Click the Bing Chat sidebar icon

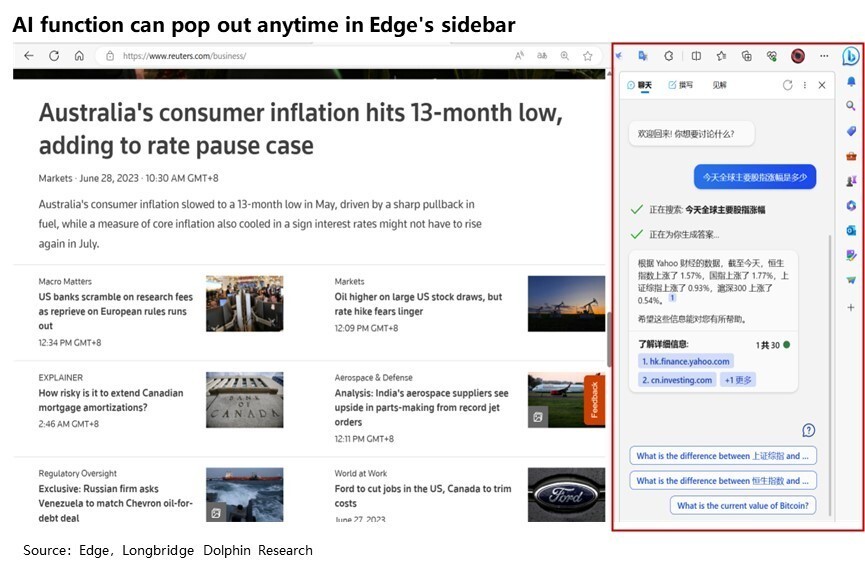coord(851,56)
